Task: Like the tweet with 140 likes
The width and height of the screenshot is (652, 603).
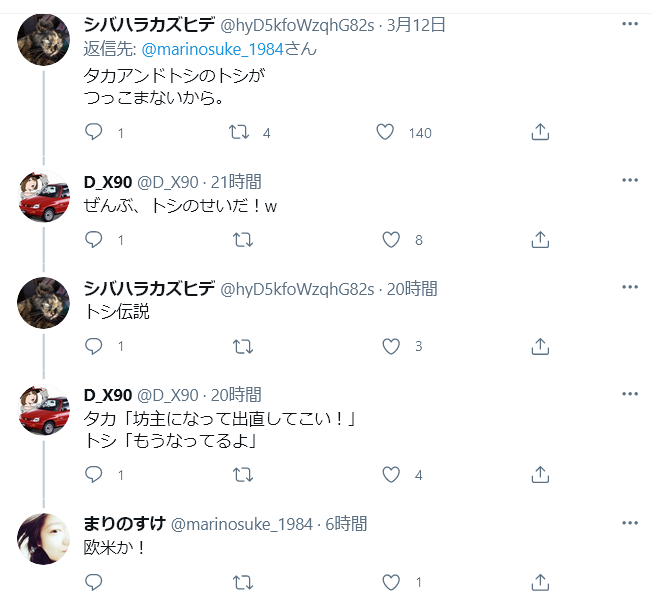Action: pos(385,132)
